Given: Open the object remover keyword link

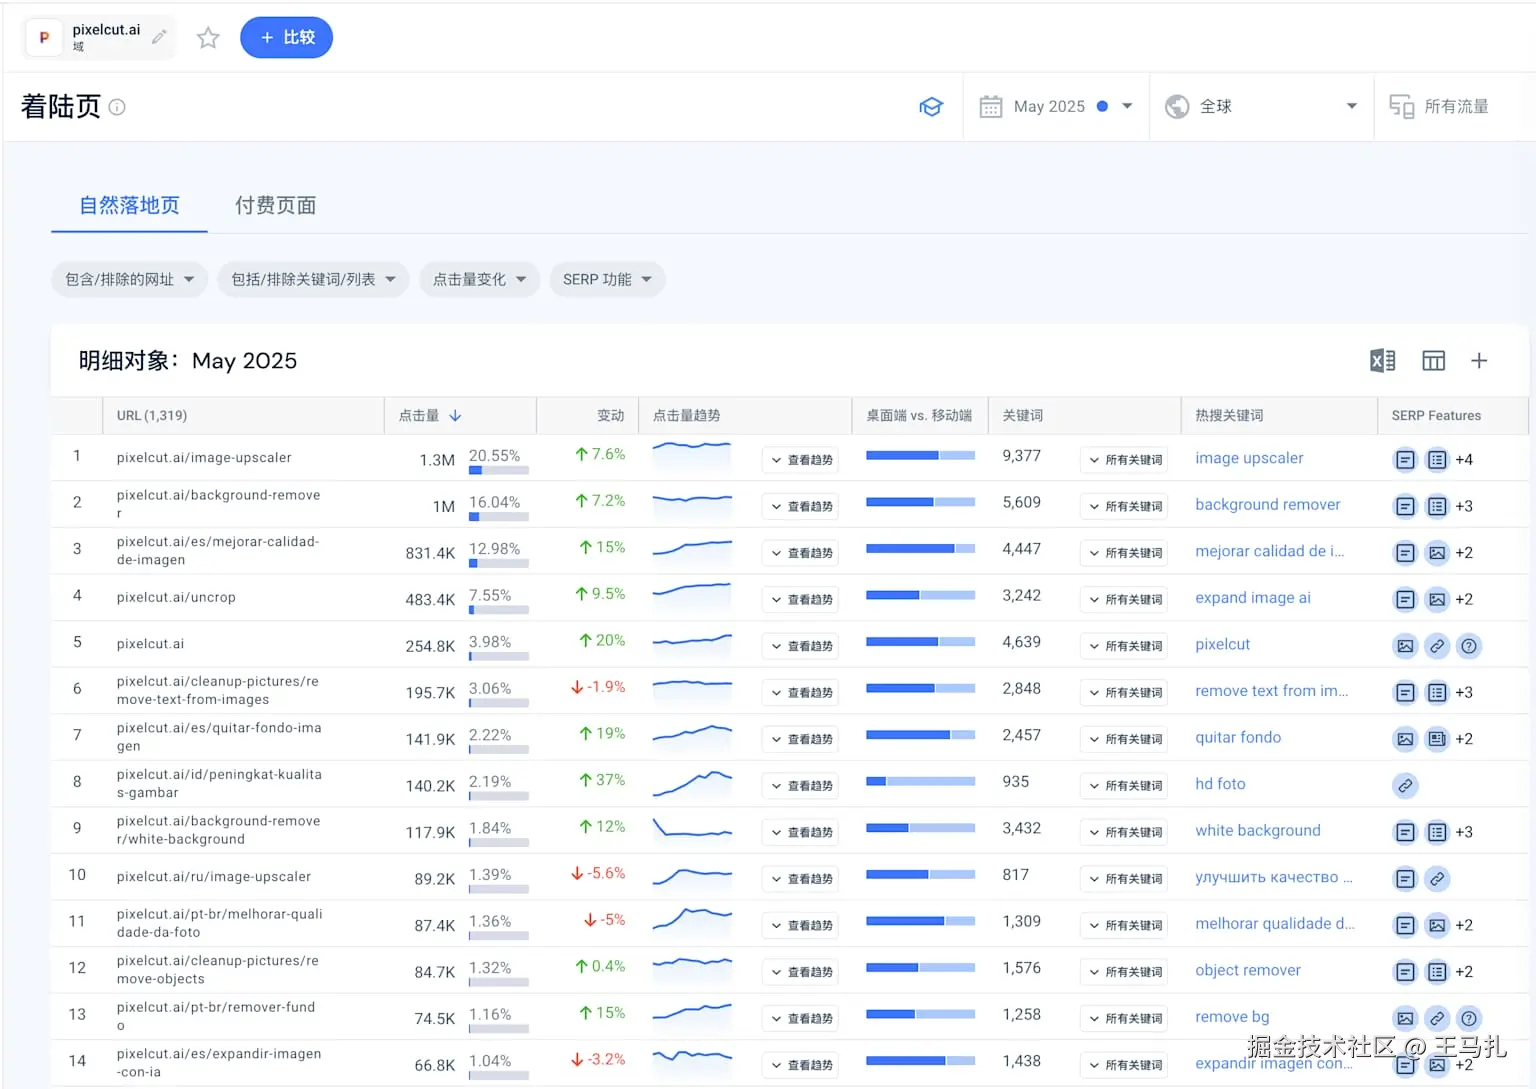Looking at the screenshot, I should click(x=1248, y=970).
